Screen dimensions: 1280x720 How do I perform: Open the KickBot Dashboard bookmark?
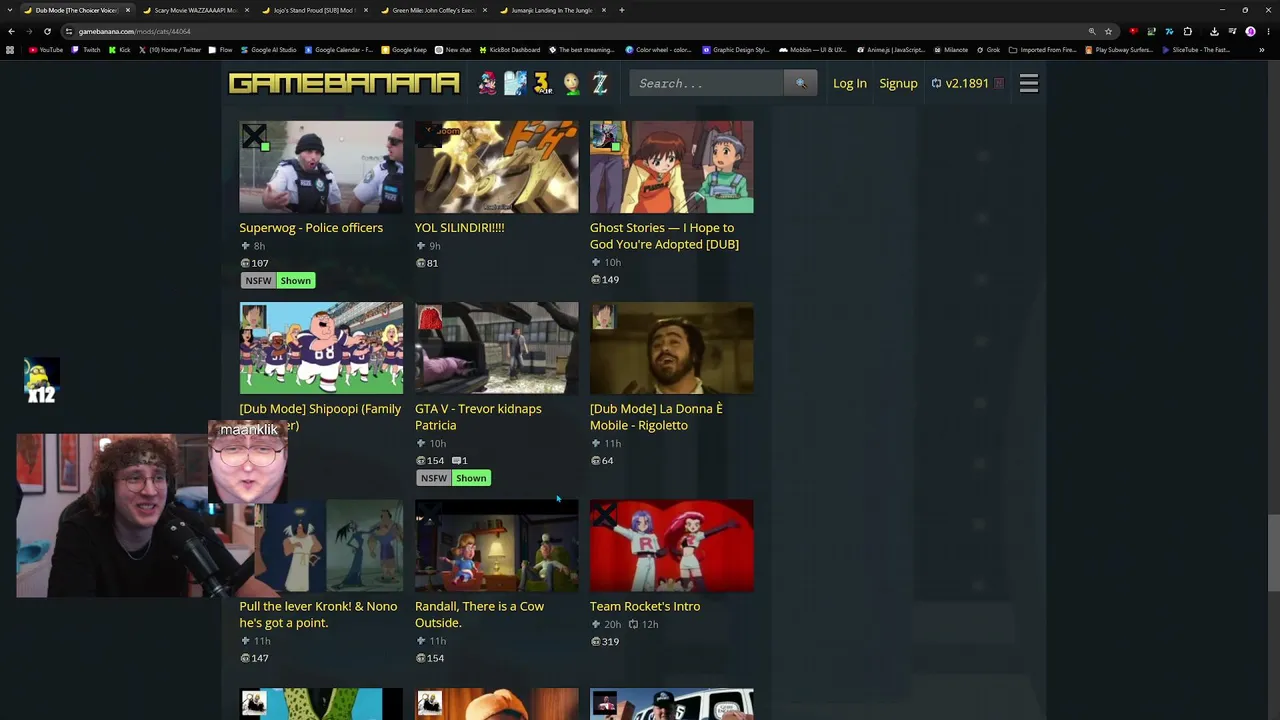(x=510, y=50)
